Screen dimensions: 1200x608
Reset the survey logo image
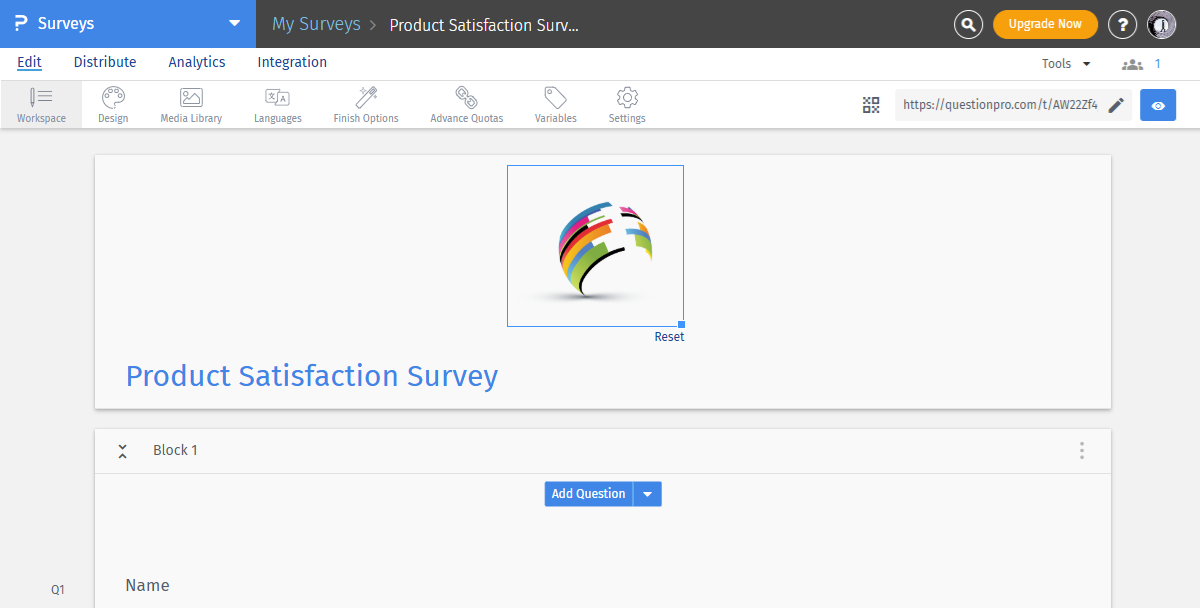(x=669, y=336)
